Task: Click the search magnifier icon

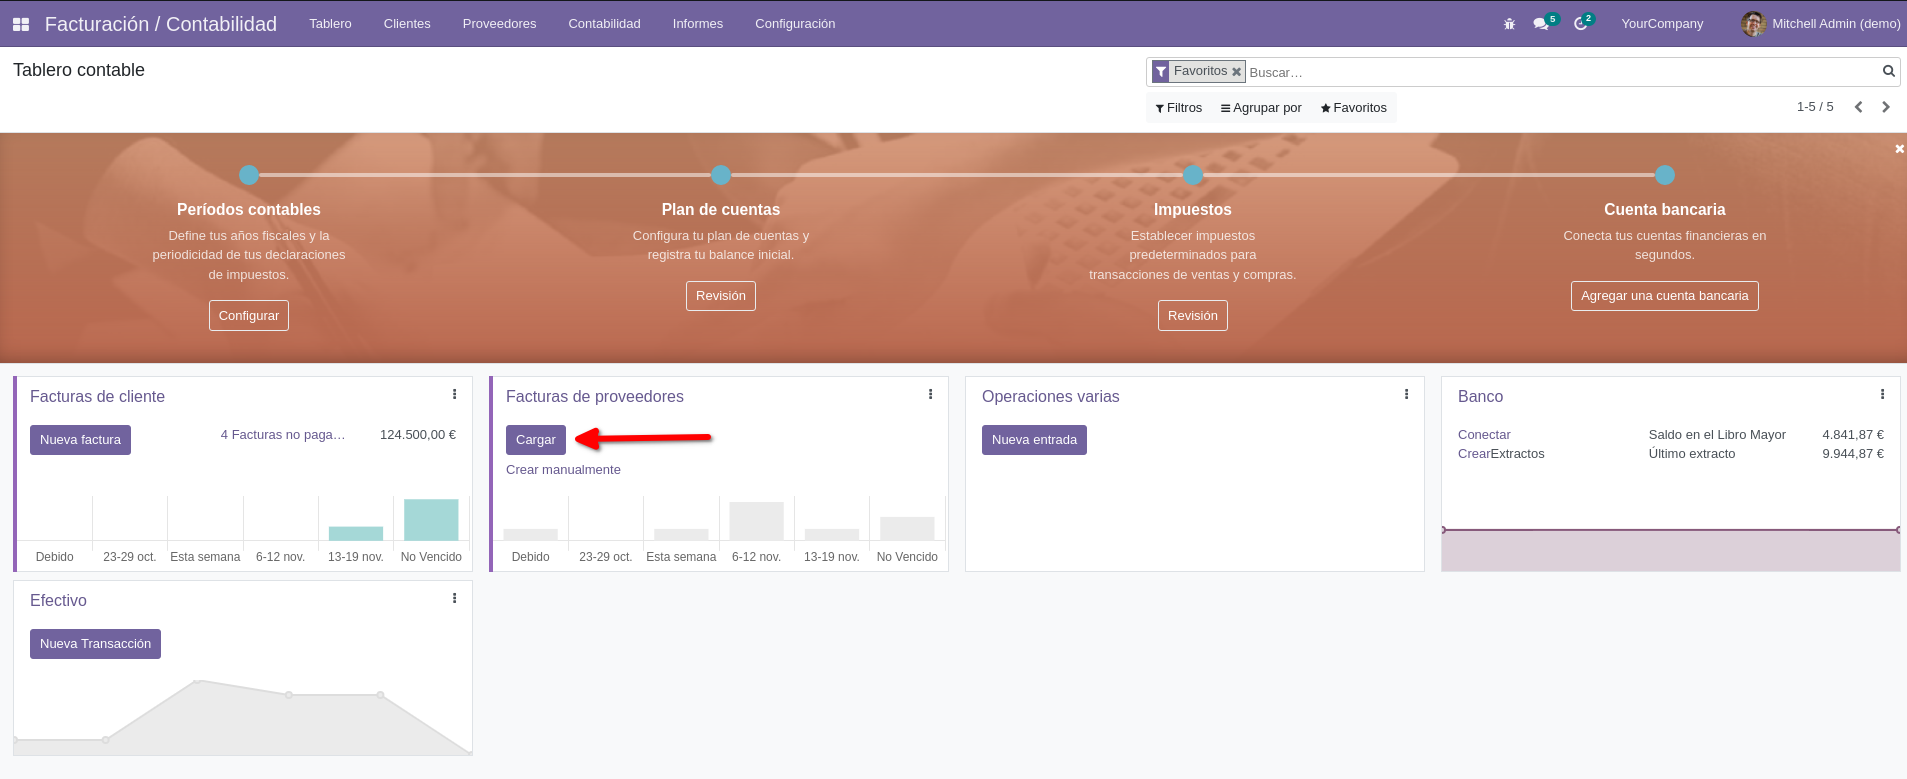Action: (x=1889, y=71)
